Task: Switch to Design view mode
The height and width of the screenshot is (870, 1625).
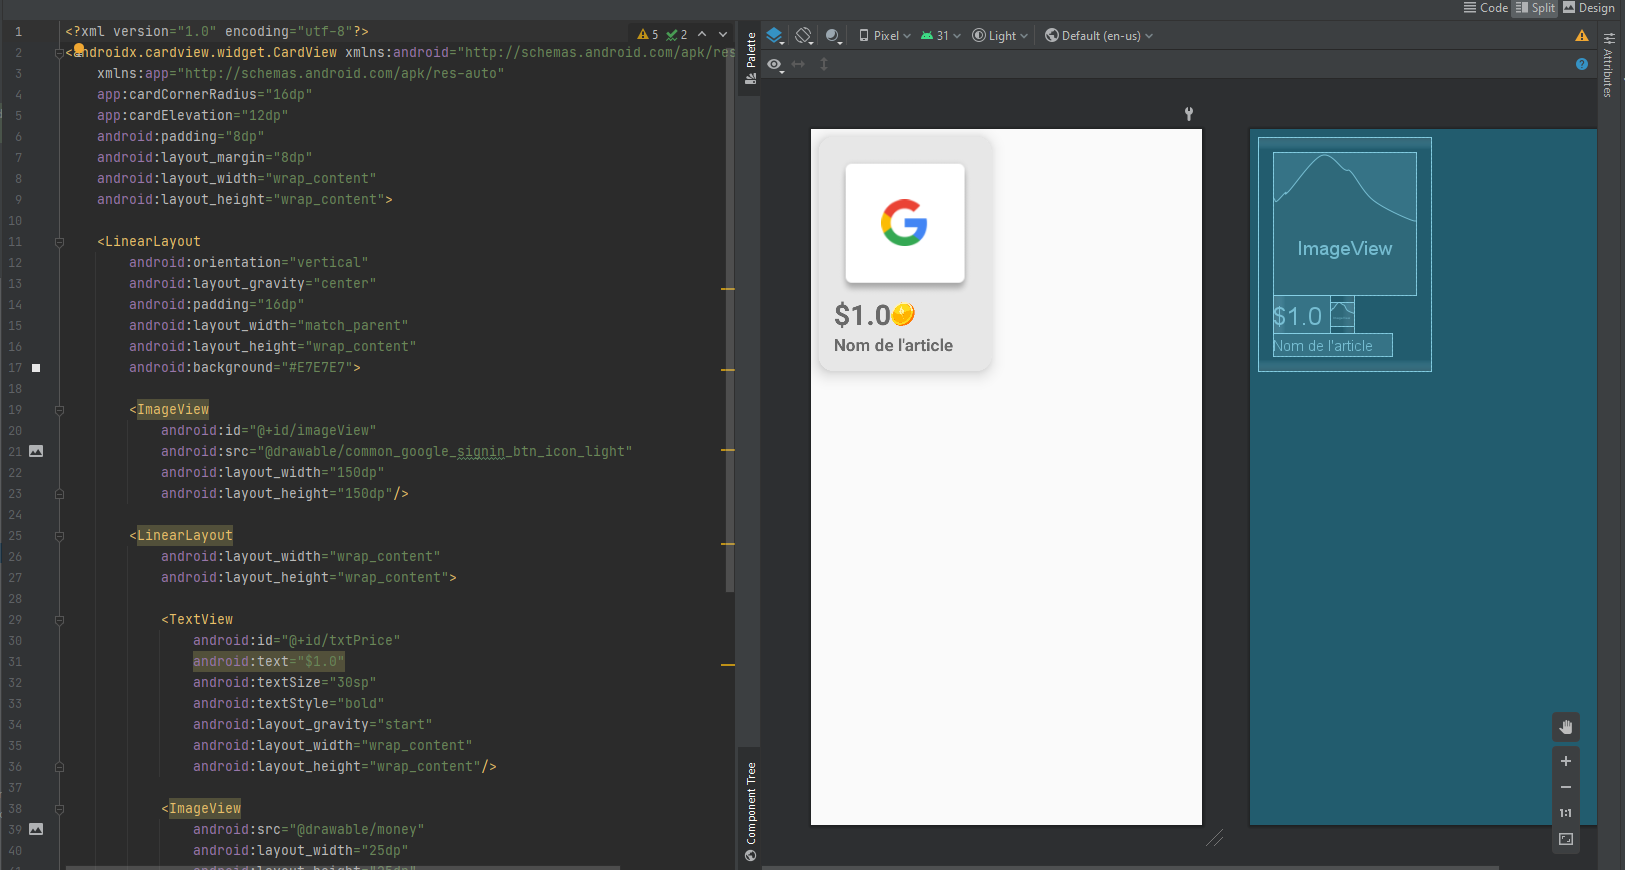Action: 1589,8
